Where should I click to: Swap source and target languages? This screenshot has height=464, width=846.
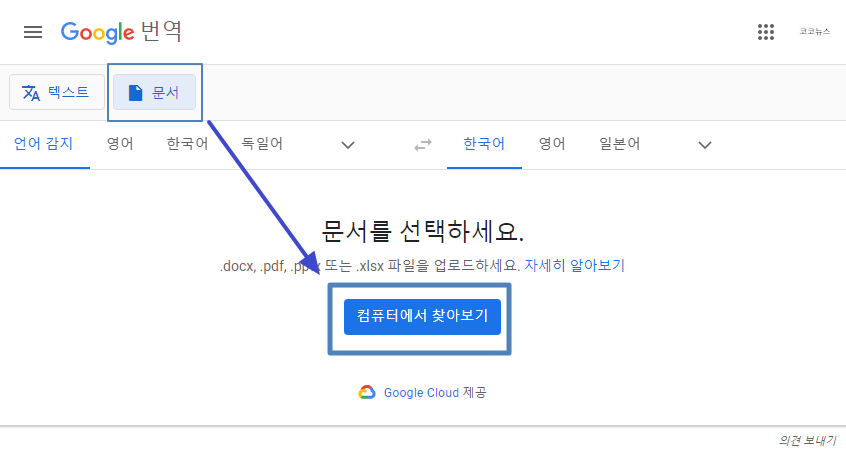(423, 145)
